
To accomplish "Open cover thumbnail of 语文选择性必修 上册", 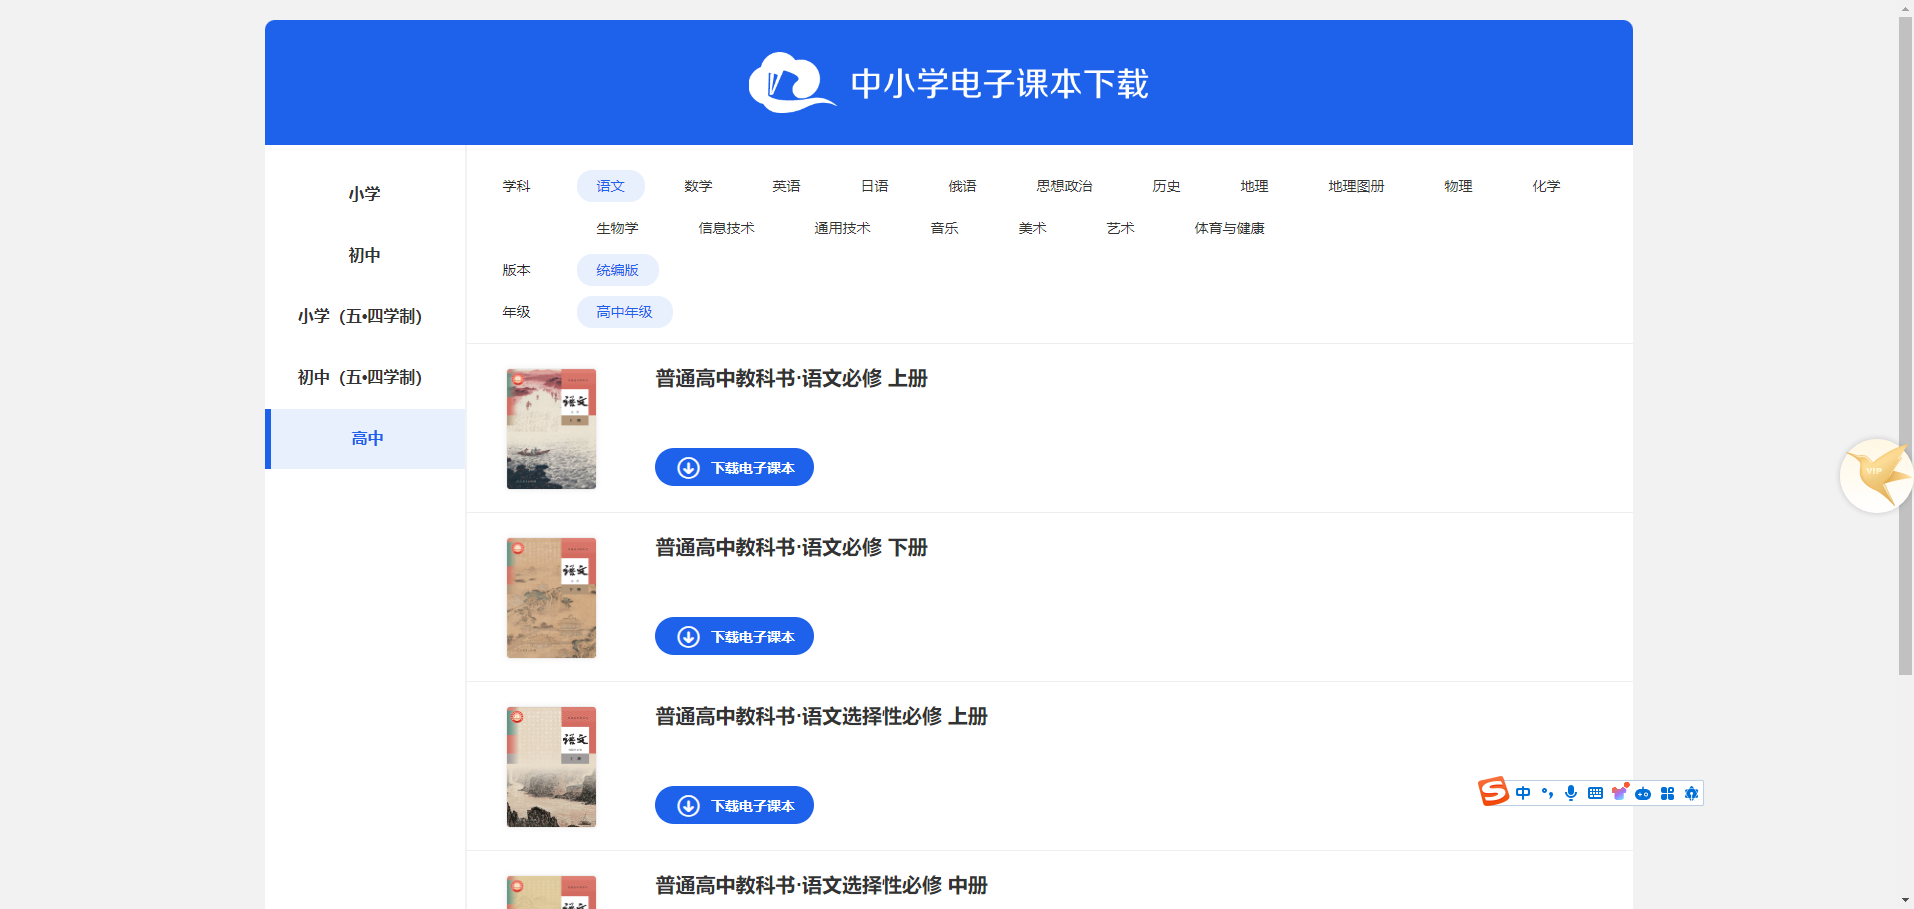I will [x=551, y=767].
